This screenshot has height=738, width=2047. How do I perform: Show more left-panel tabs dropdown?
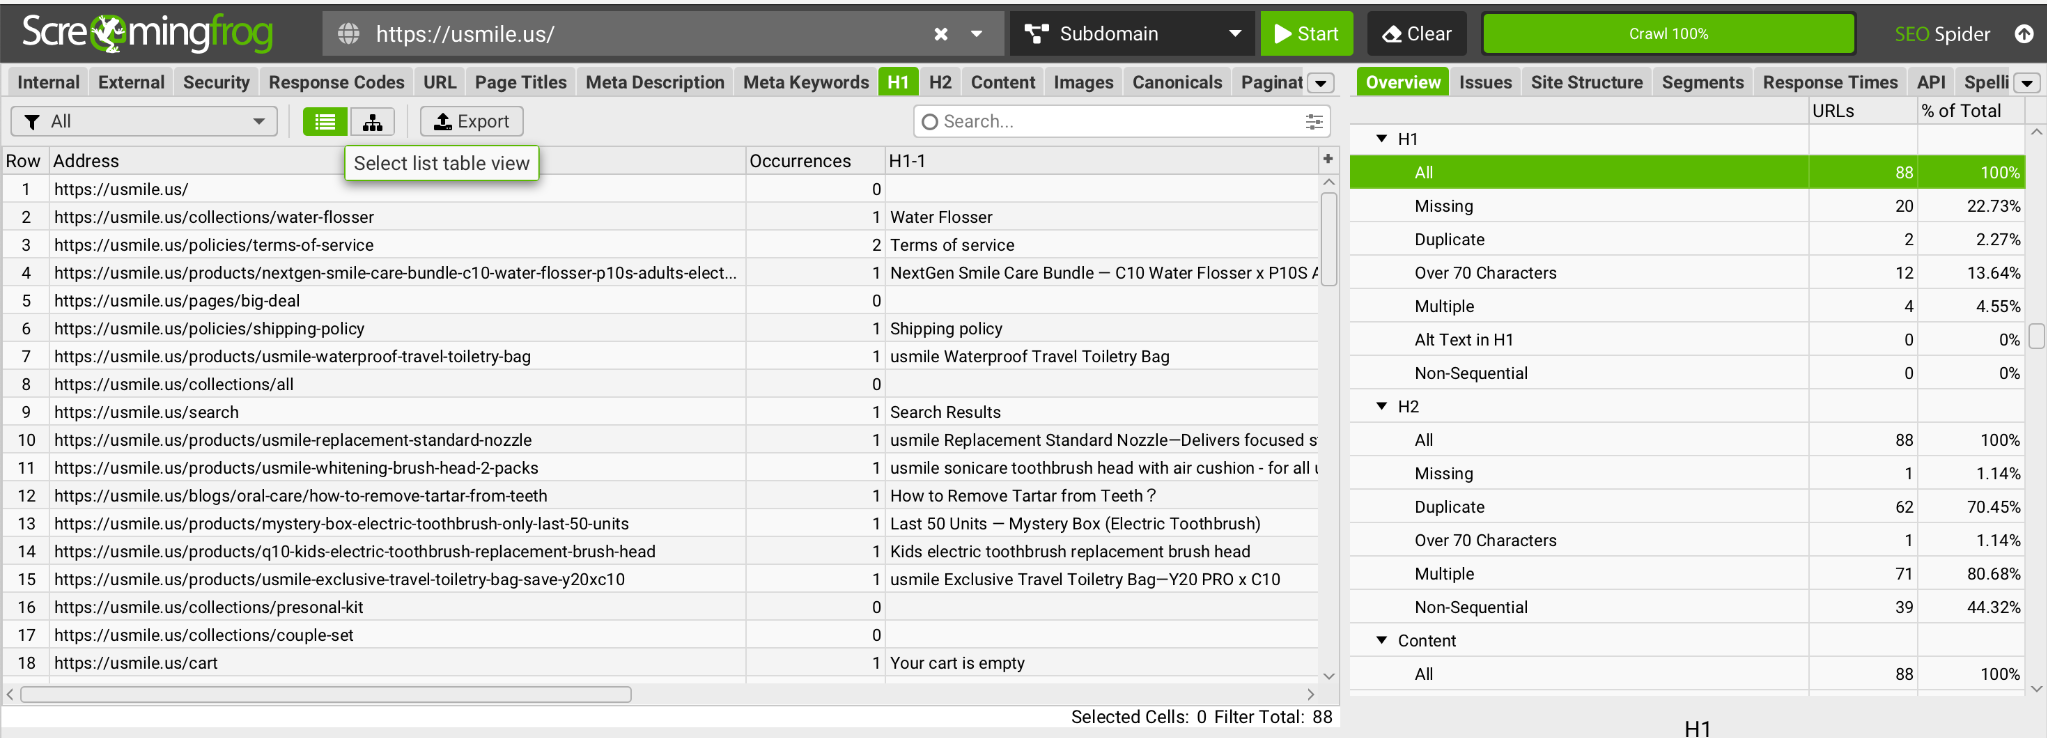click(x=1321, y=83)
